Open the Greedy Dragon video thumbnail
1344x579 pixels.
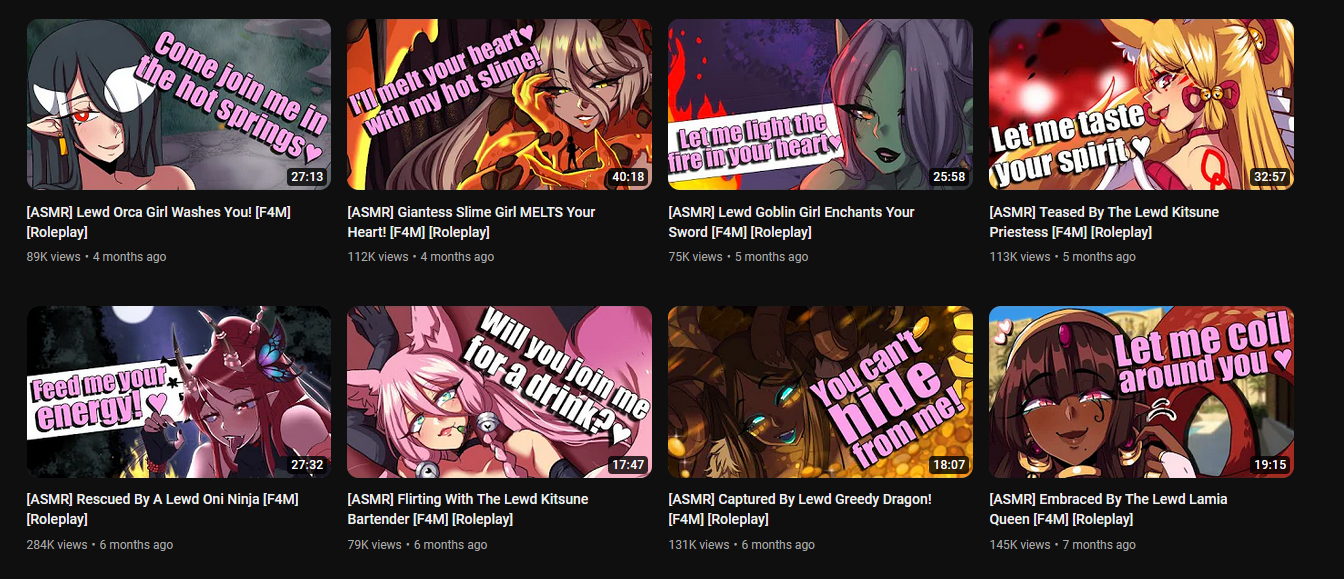[x=820, y=392]
